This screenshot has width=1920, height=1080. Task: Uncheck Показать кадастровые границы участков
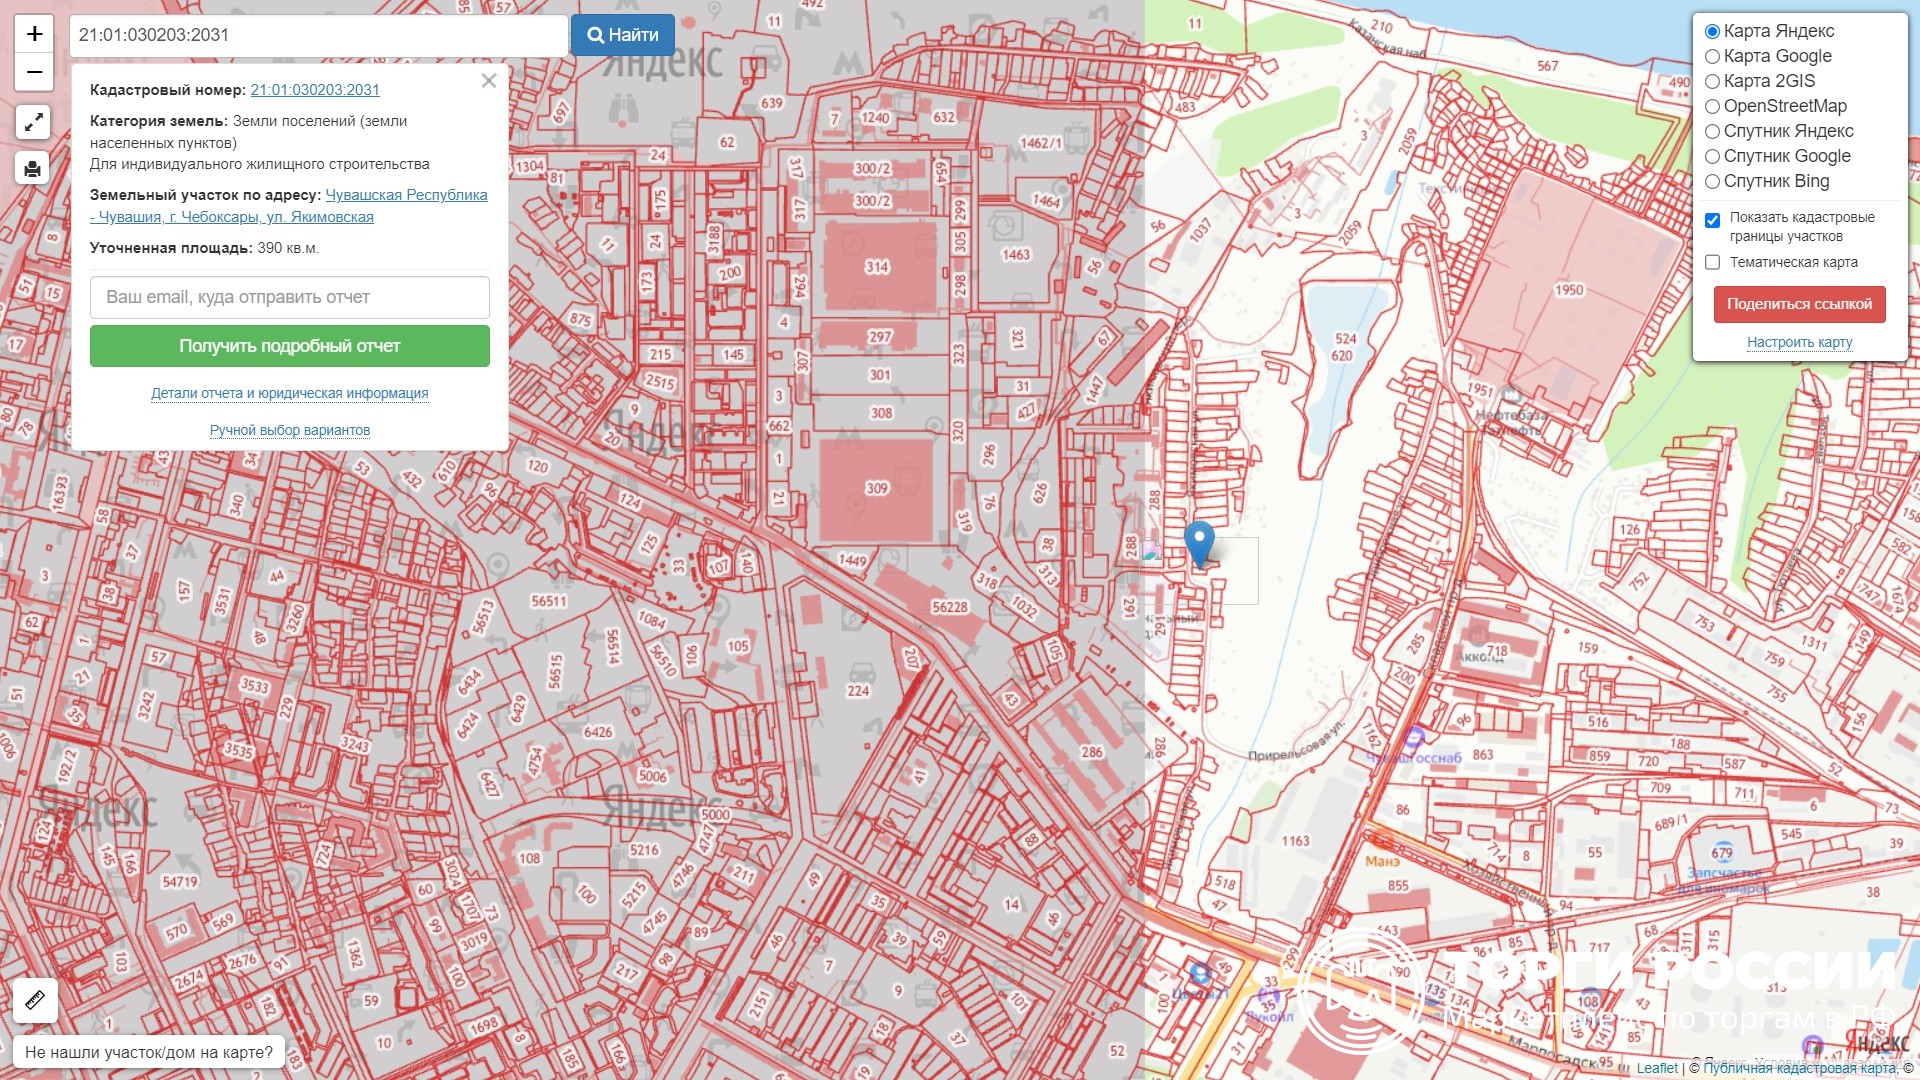pyautogui.click(x=1712, y=220)
